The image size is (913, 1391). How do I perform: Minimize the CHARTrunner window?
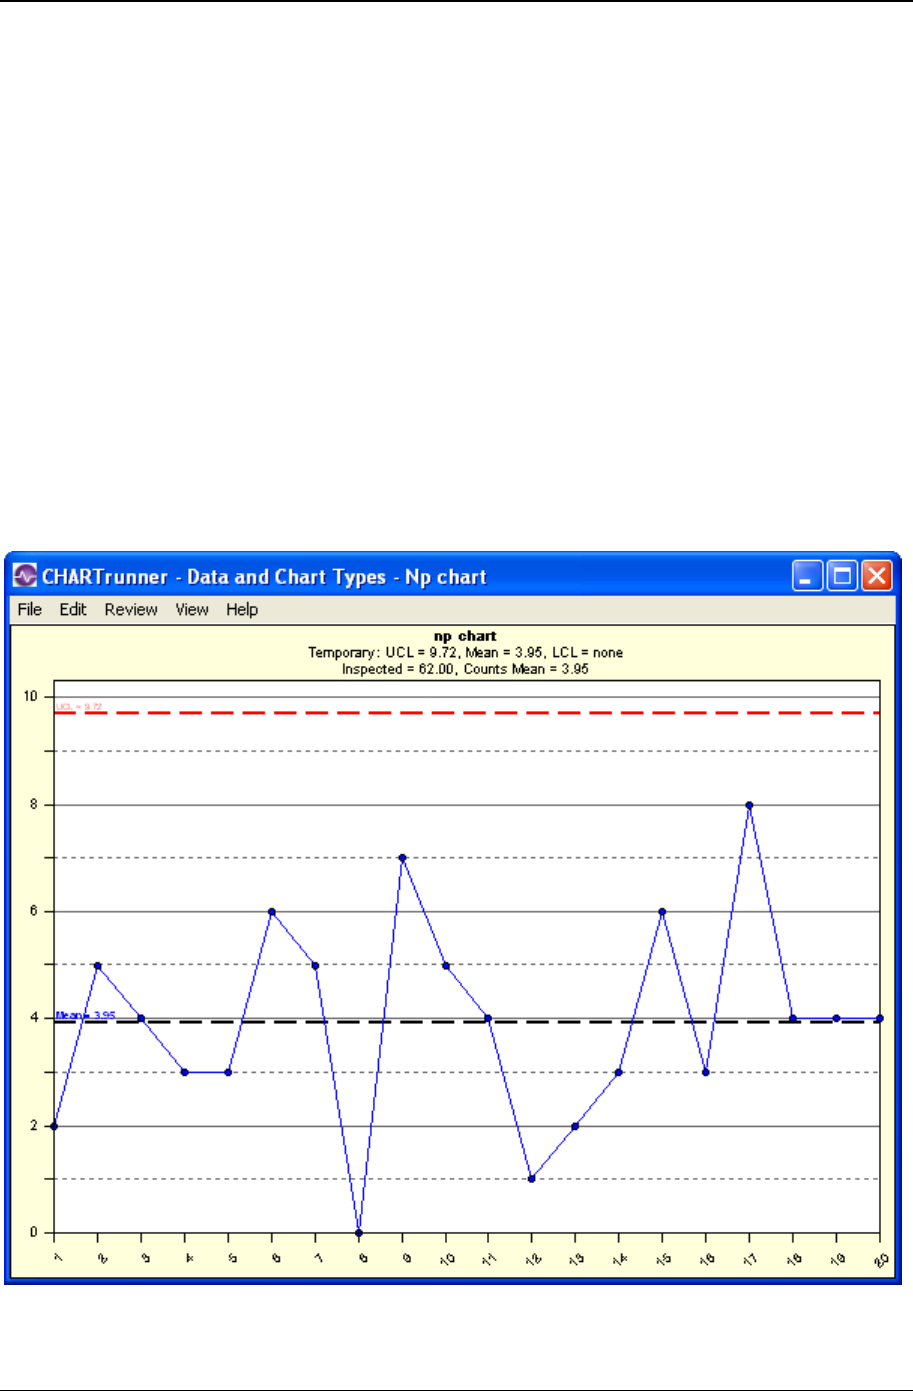click(x=808, y=576)
